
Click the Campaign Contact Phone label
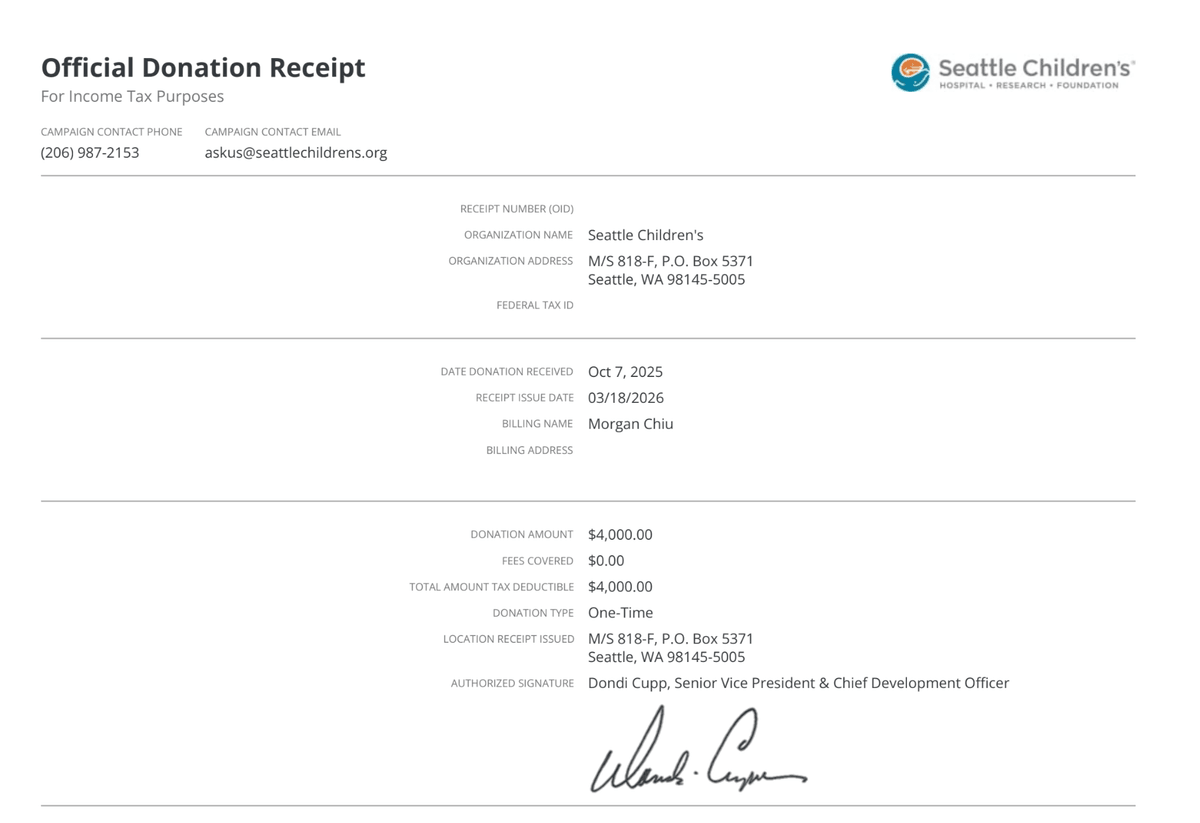tap(112, 131)
